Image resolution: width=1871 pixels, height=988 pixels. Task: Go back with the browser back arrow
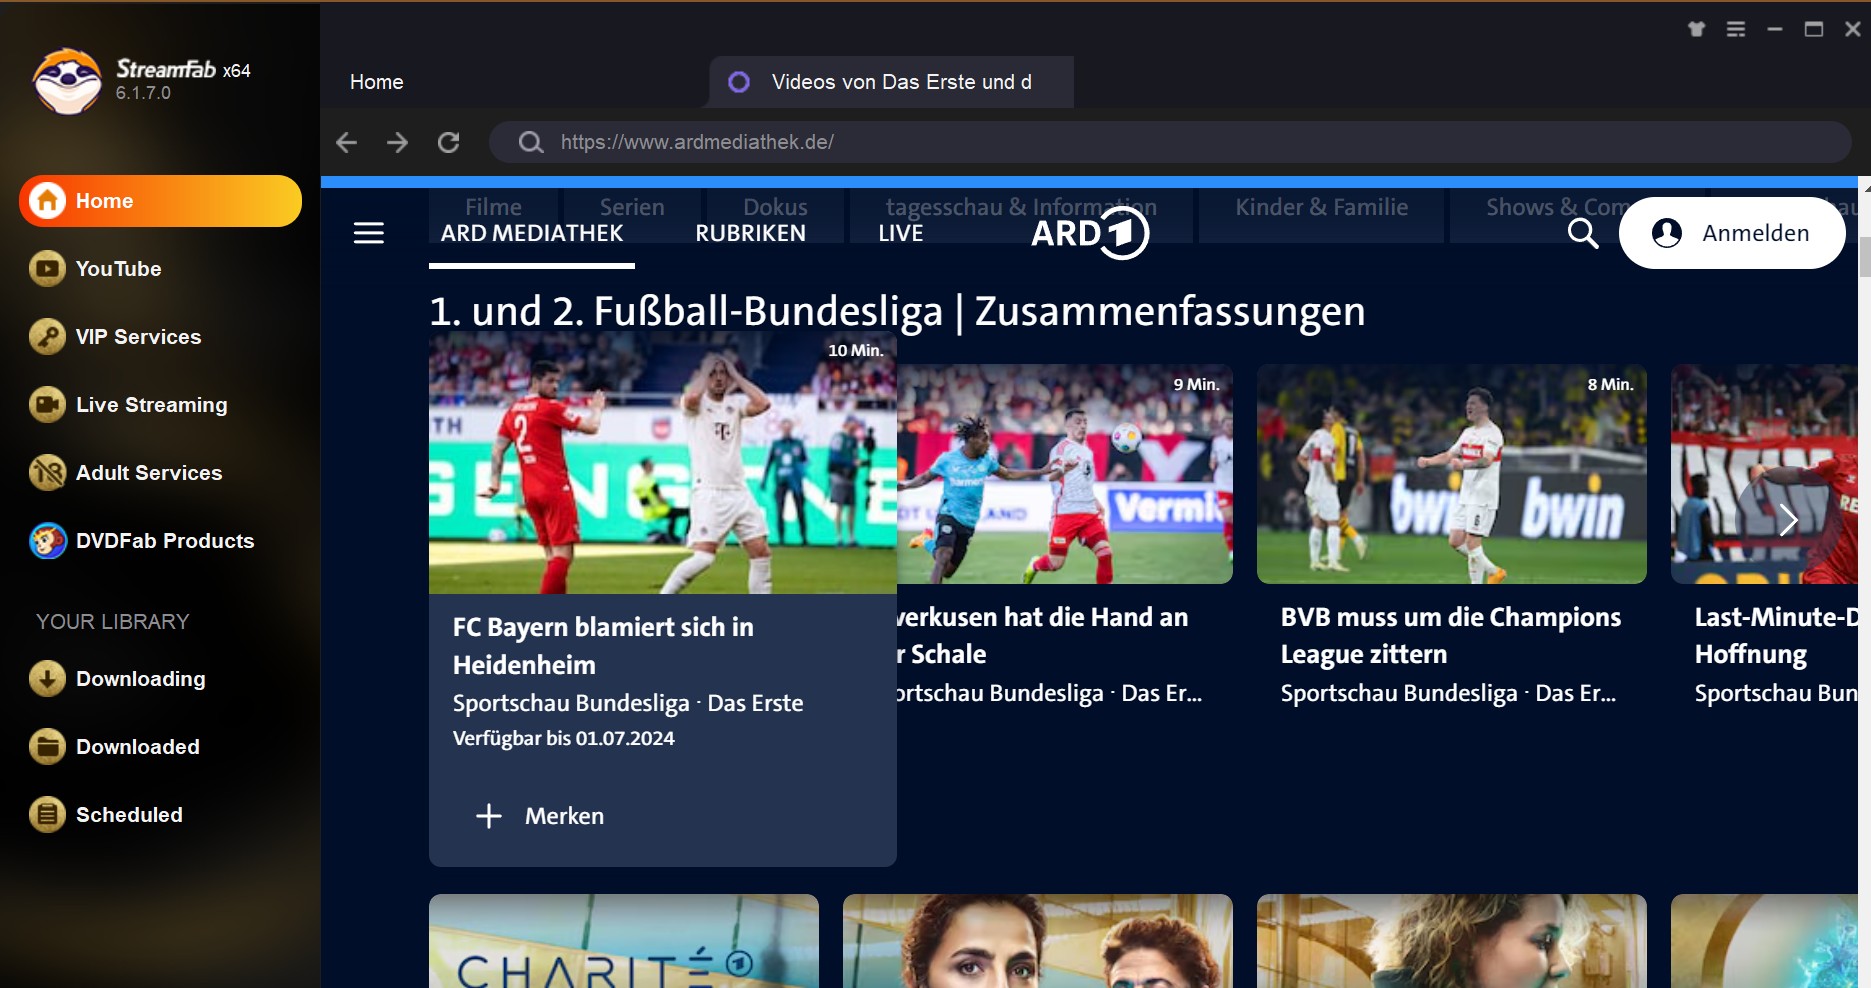(346, 142)
